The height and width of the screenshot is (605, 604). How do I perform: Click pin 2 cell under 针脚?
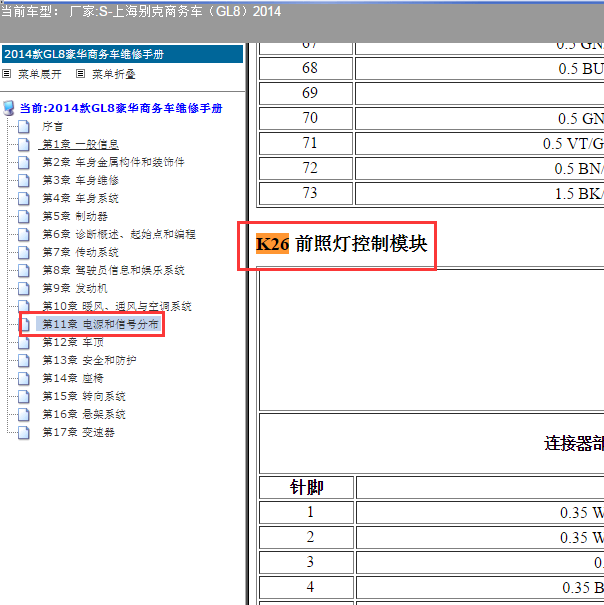click(306, 537)
